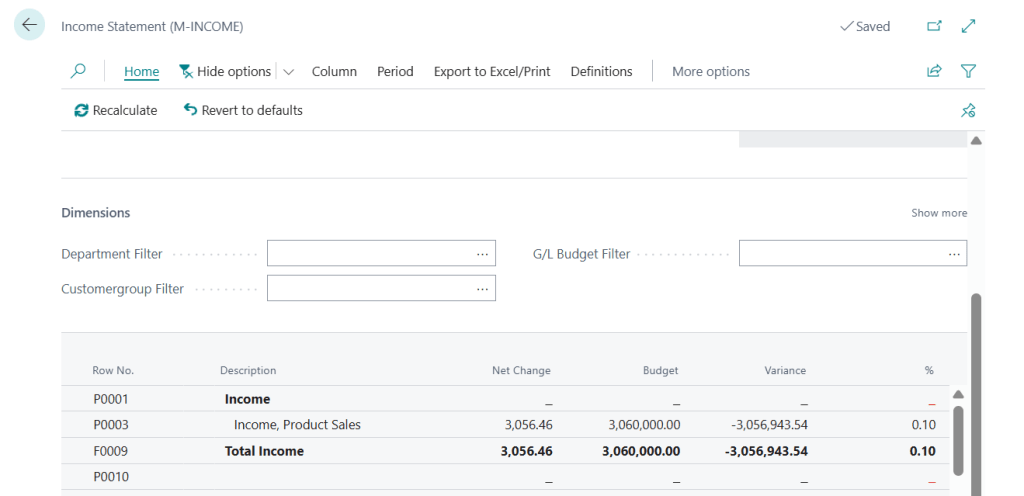Select row number F0009
The image size is (1024, 496).
pyautogui.click(x=111, y=451)
